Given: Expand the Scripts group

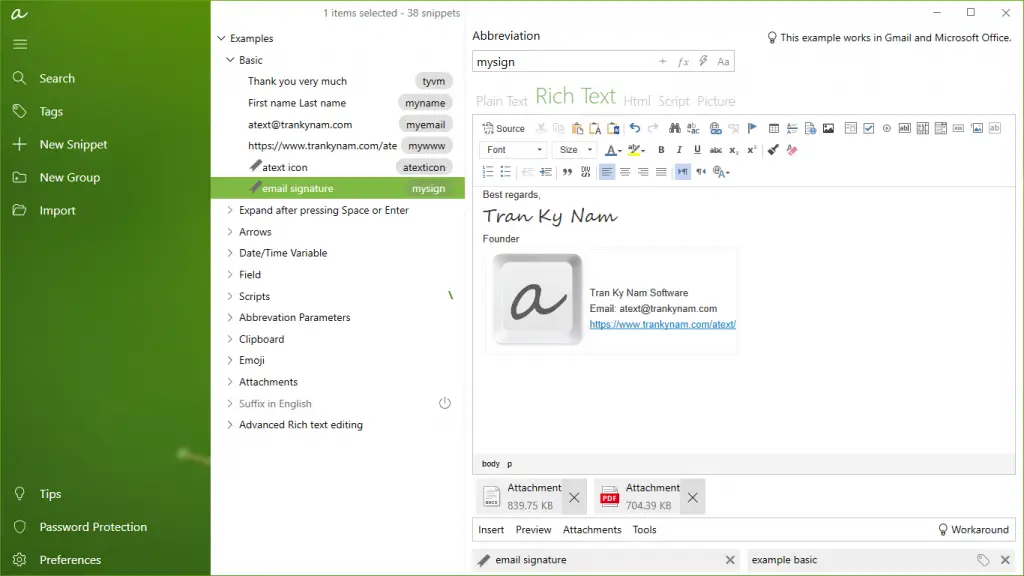Looking at the screenshot, I should (230, 296).
